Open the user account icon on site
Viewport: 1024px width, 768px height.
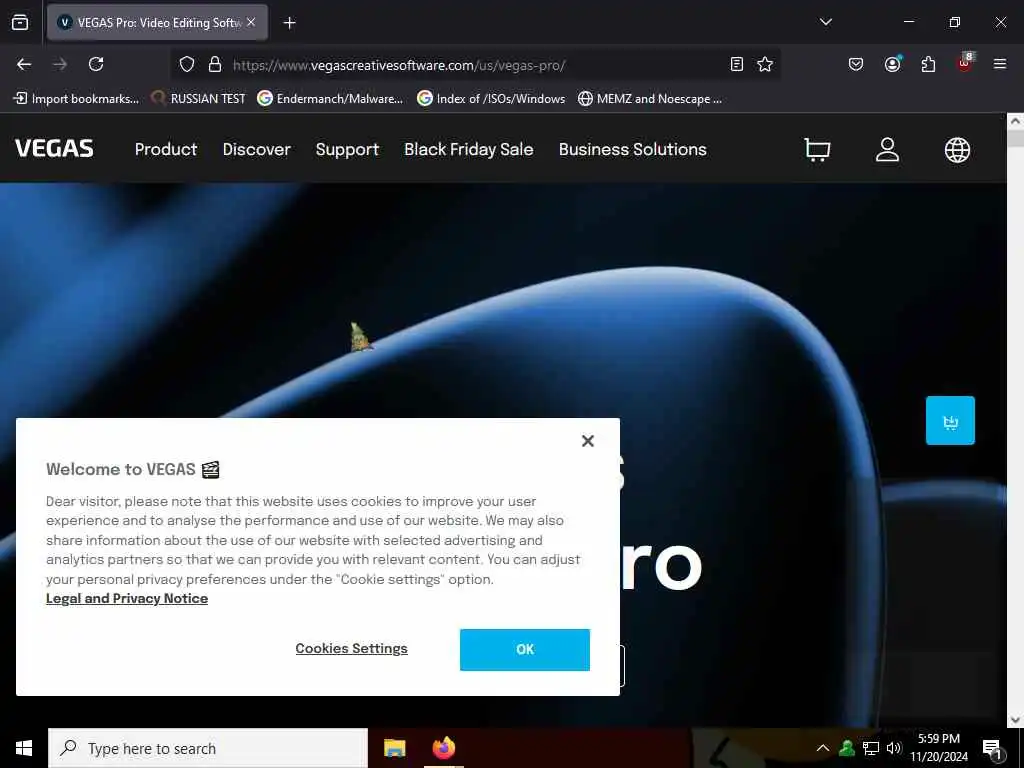[887, 150]
